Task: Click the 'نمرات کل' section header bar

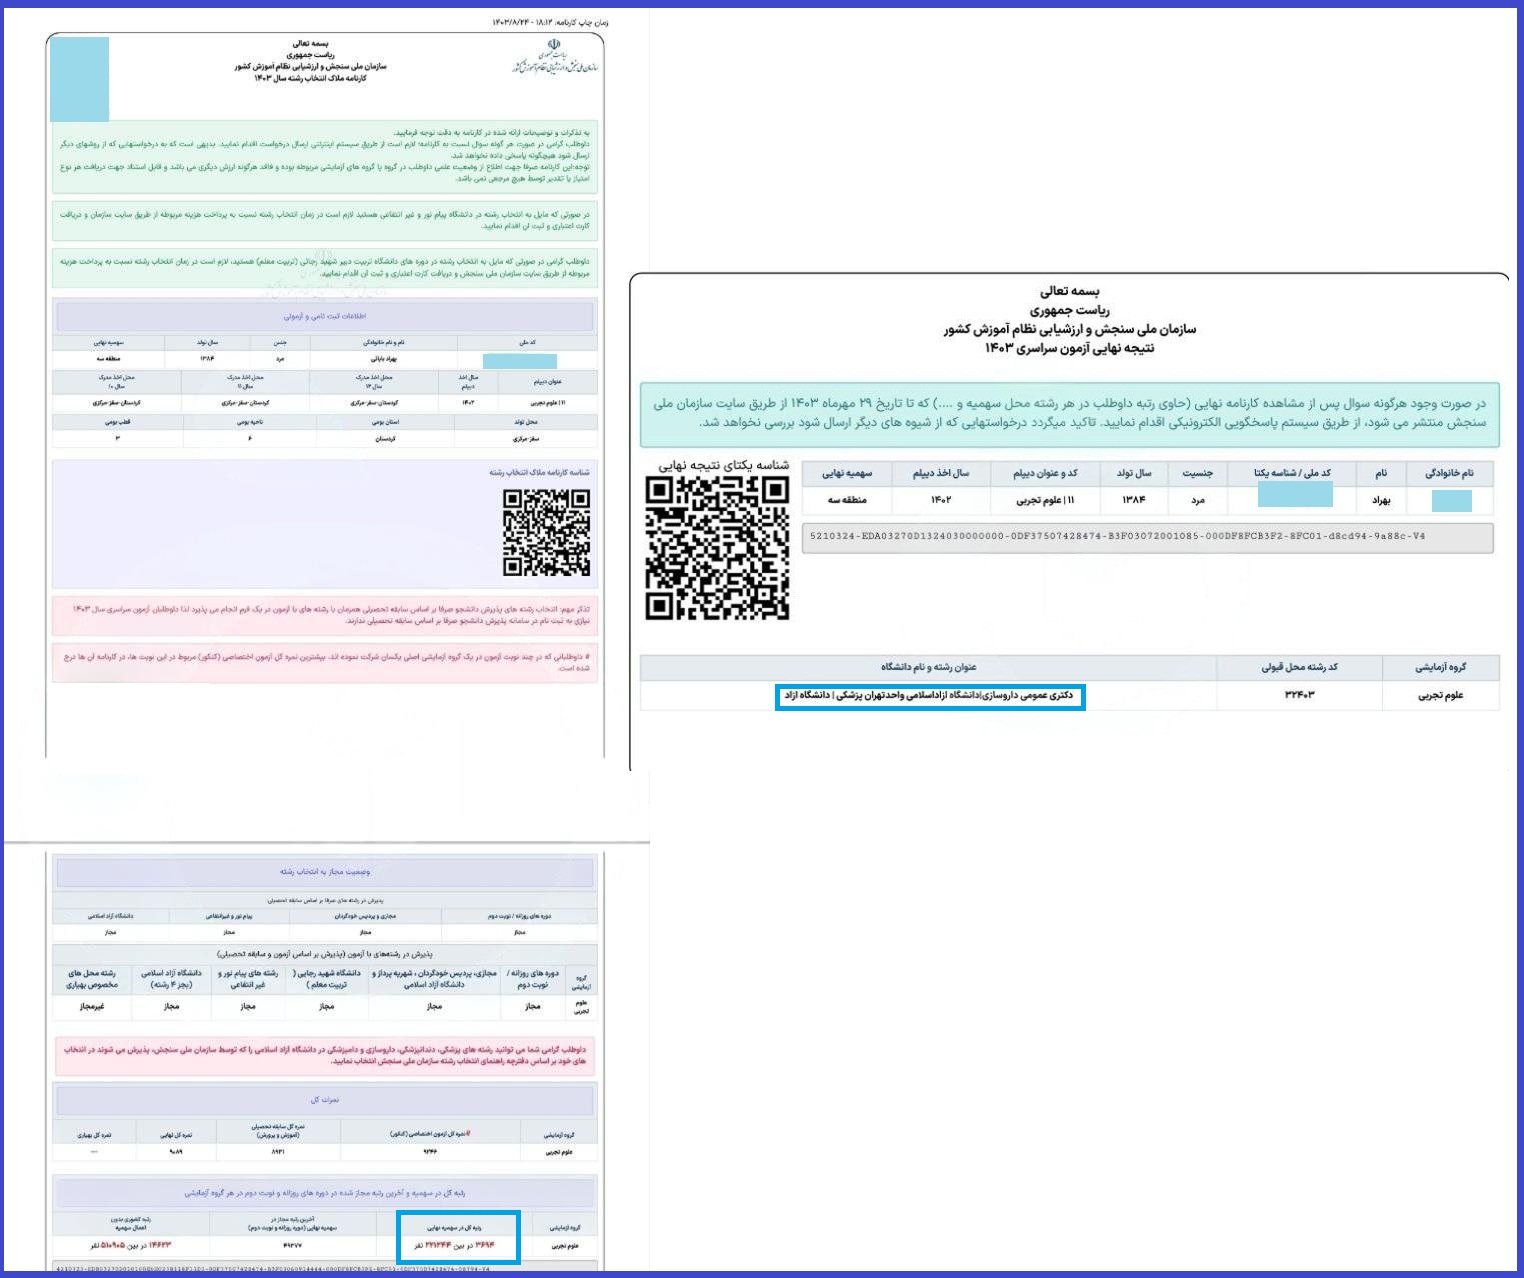Action: 324,1100
